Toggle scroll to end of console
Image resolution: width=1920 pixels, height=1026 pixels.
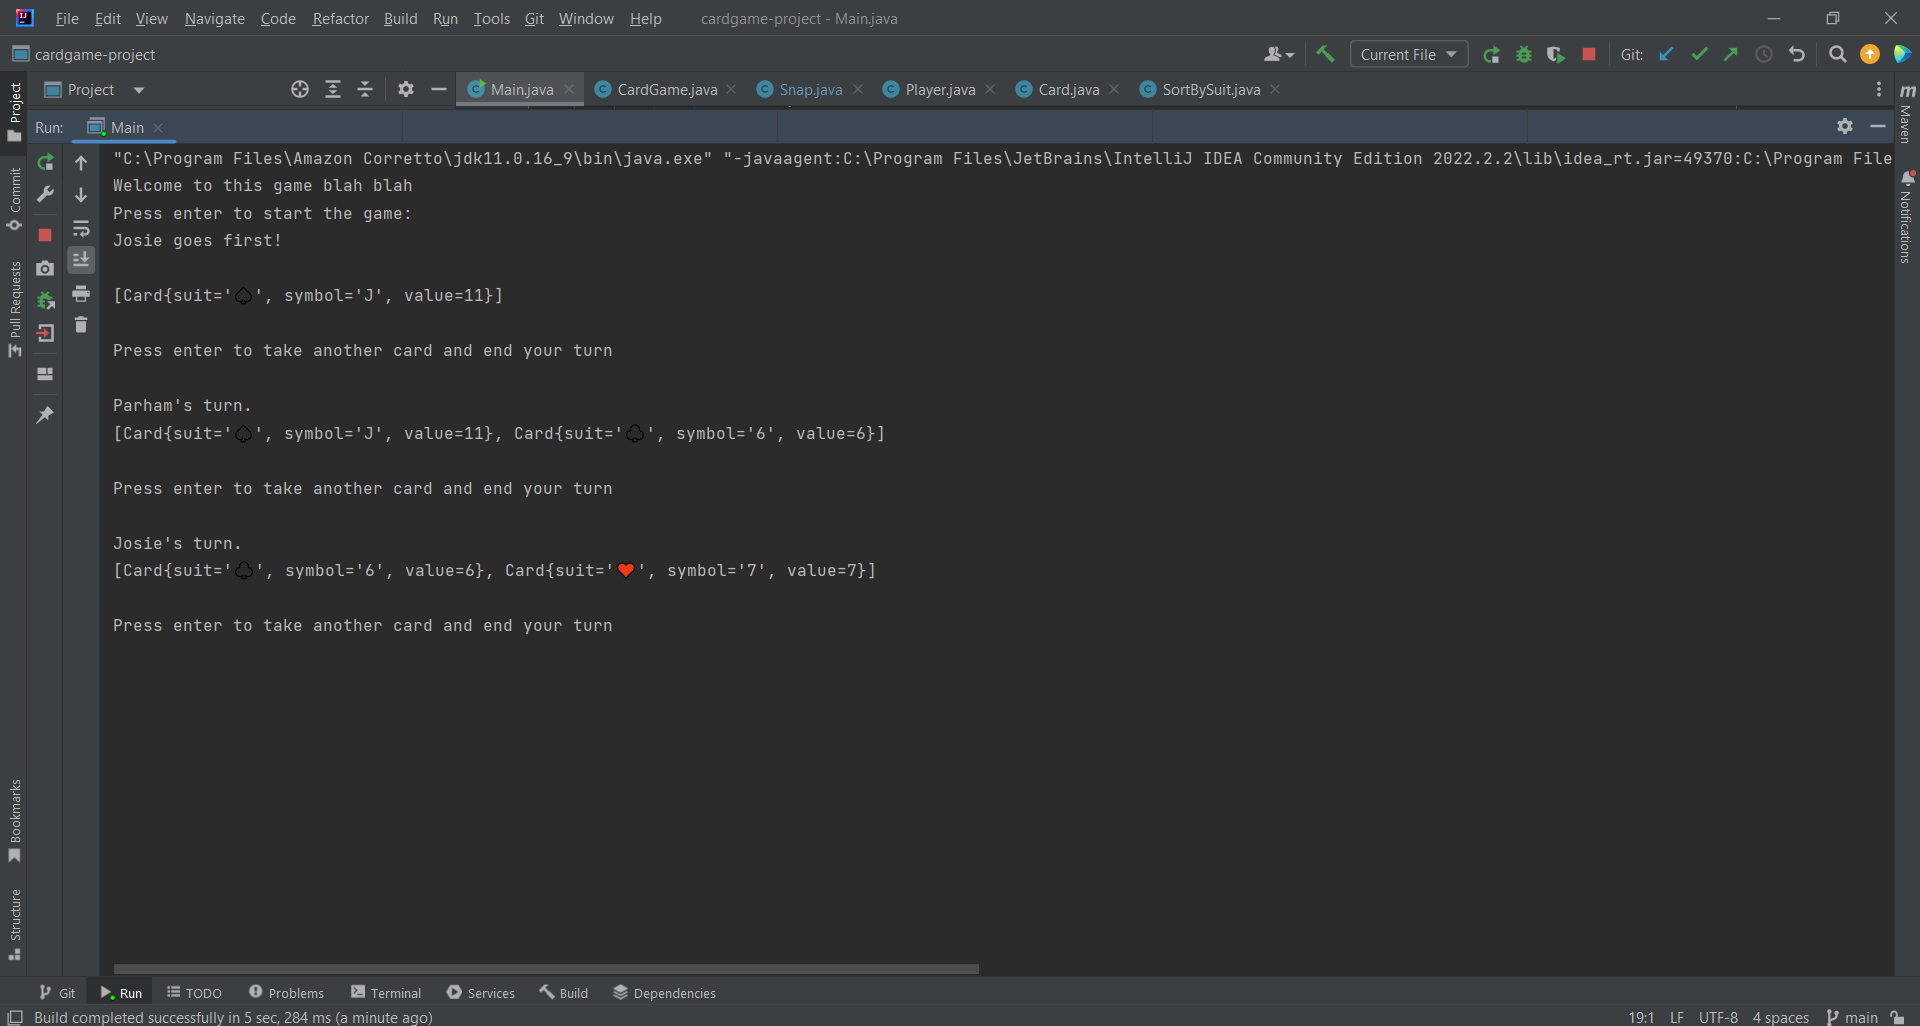[x=81, y=260]
